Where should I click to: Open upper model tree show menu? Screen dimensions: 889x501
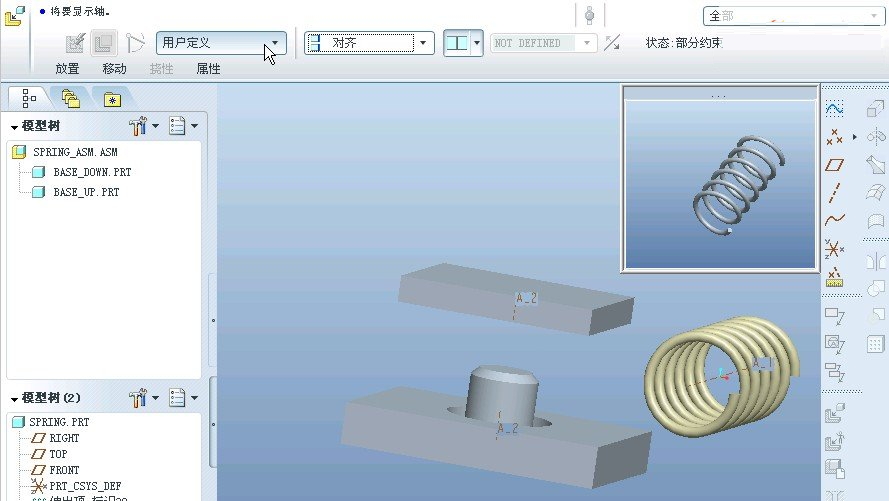[183, 126]
